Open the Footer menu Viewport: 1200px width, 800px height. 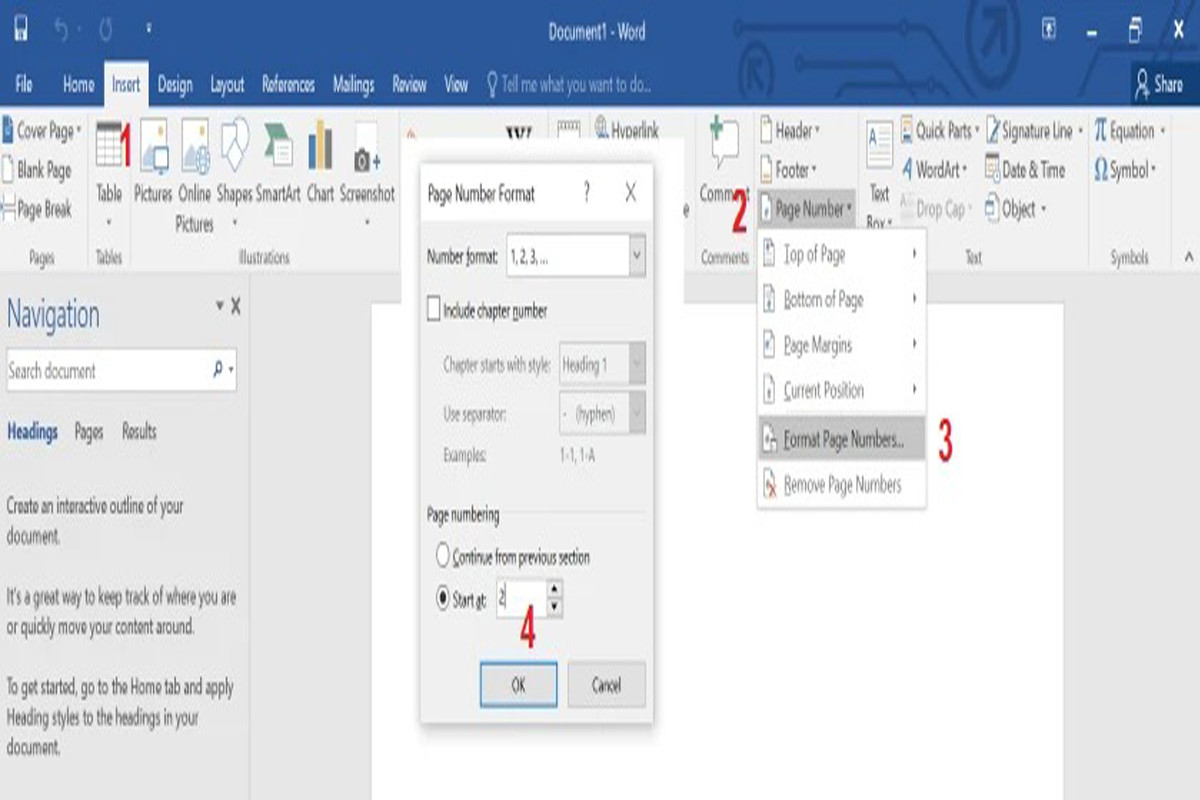pos(788,170)
